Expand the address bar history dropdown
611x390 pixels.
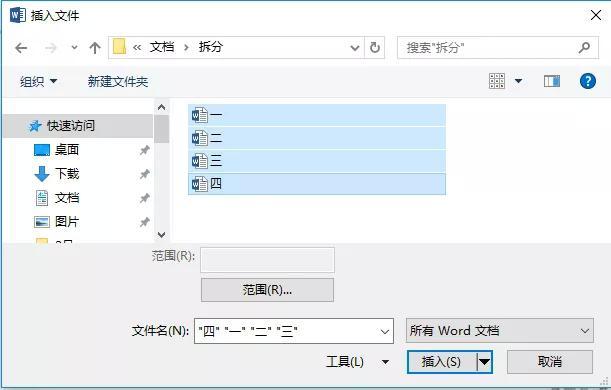[x=355, y=48]
